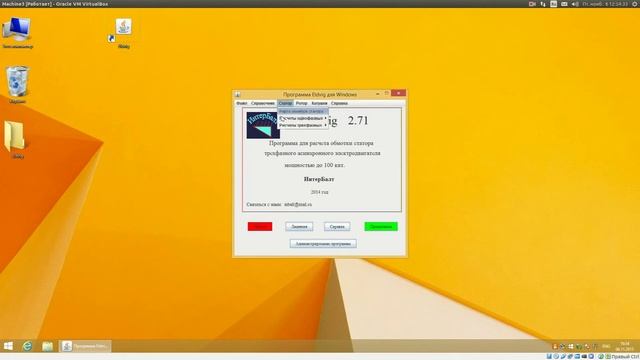This screenshot has height=360, width=640.
Task: Open the Ubuntu mail envelope indicator
Action: (564, 4)
